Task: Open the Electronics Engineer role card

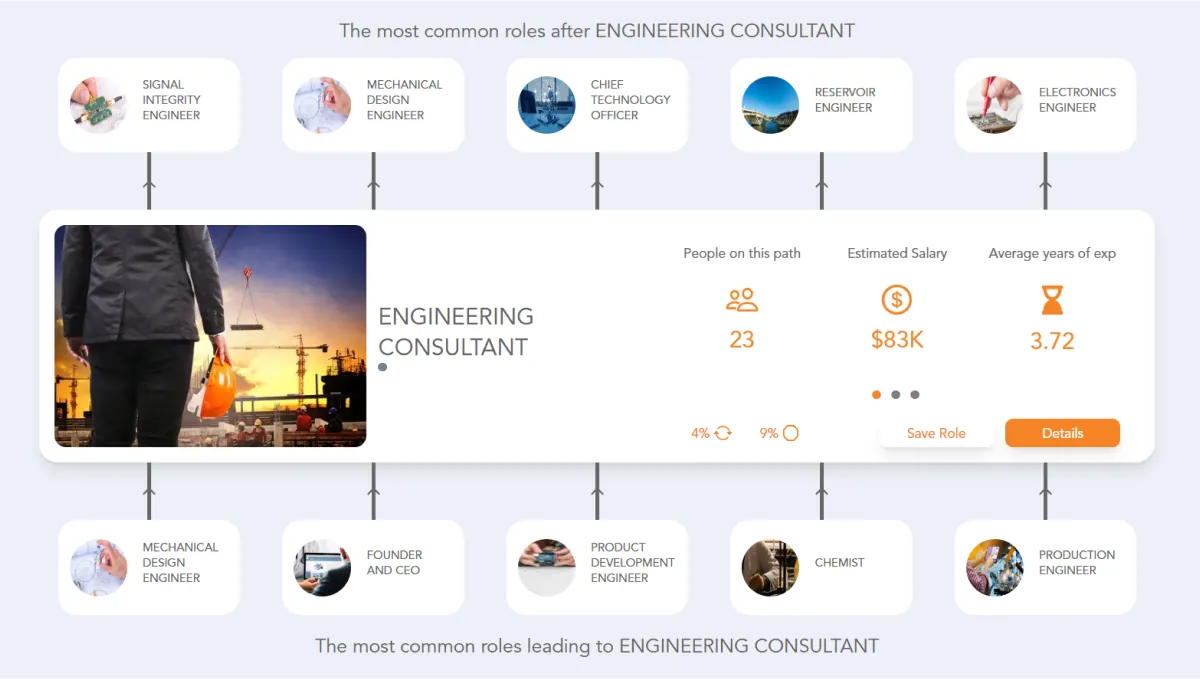Action: point(1045,105)
